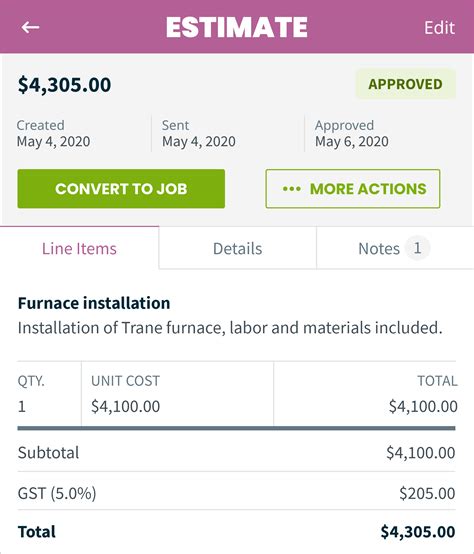Open the More Actions menu
474x554 pixels.
(x=353, y=189)
